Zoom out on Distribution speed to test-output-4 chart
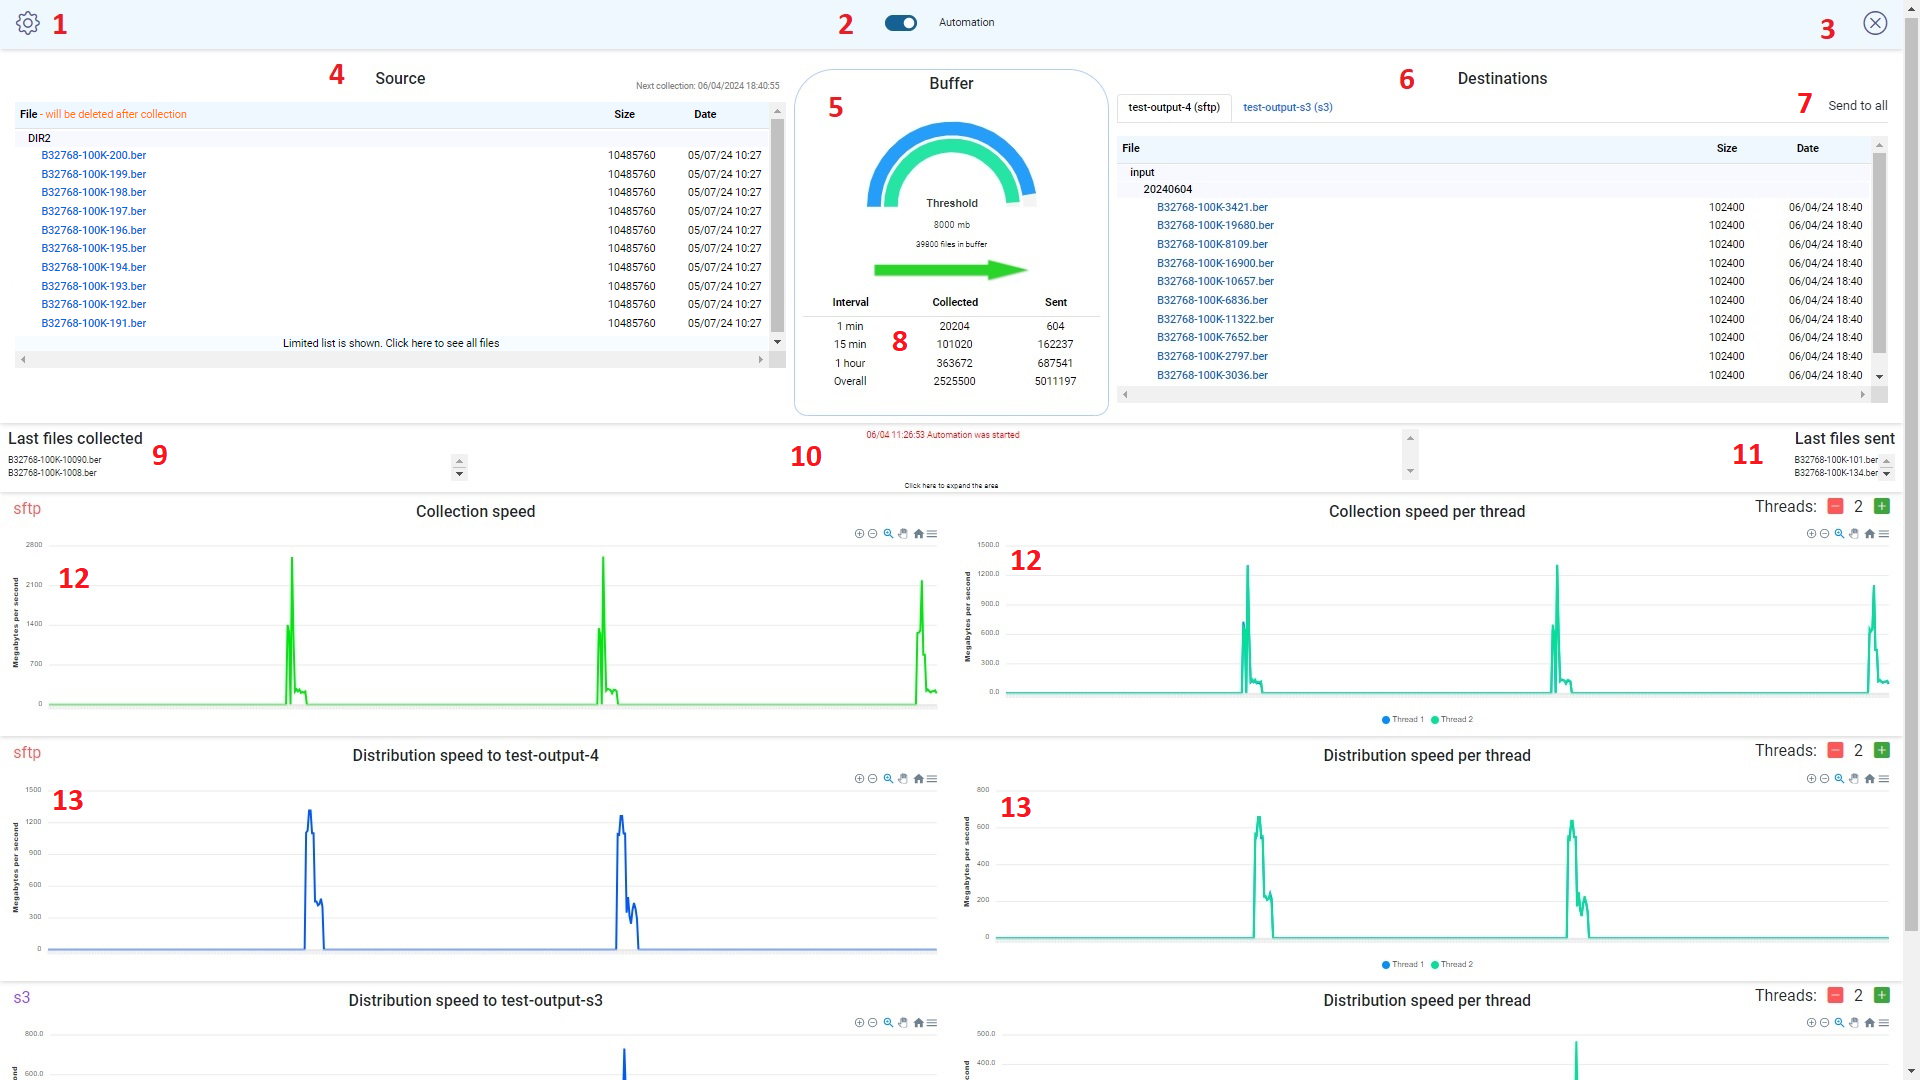 pos(873,779)
